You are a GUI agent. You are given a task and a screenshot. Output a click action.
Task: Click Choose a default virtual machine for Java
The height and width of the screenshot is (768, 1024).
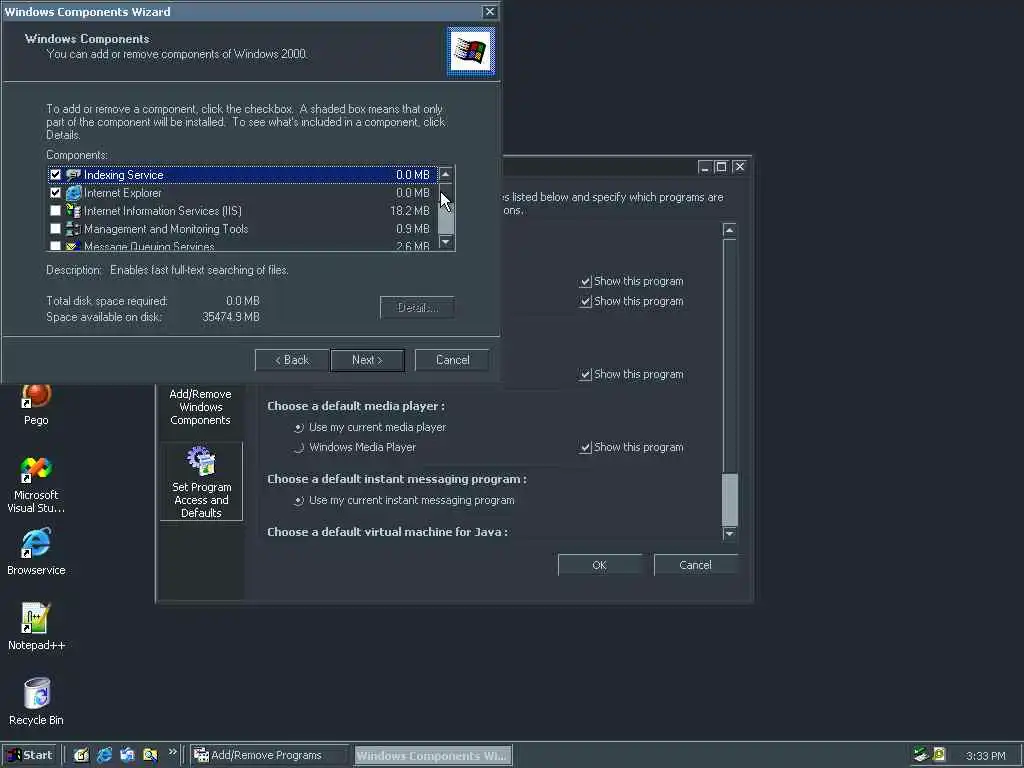[x=387, y=532]
